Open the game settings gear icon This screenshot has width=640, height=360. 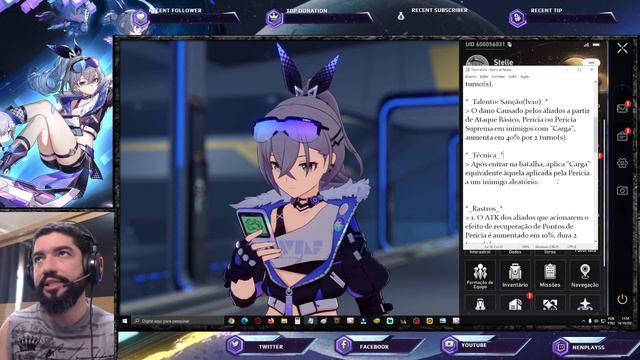622,163
